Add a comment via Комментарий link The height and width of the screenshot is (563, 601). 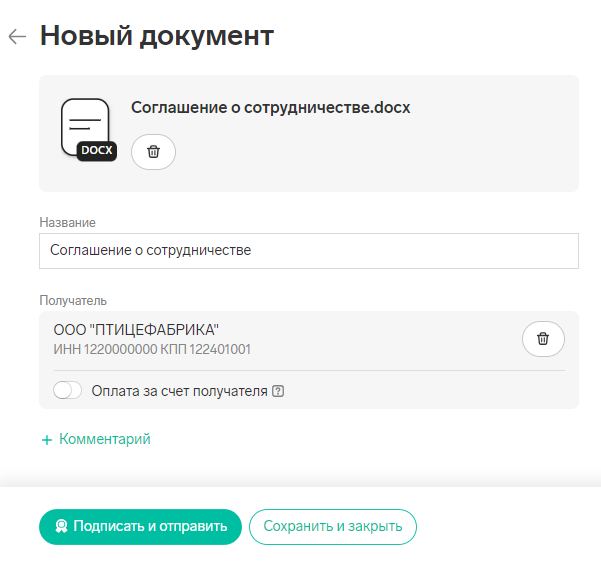click(x=105, y=439)
